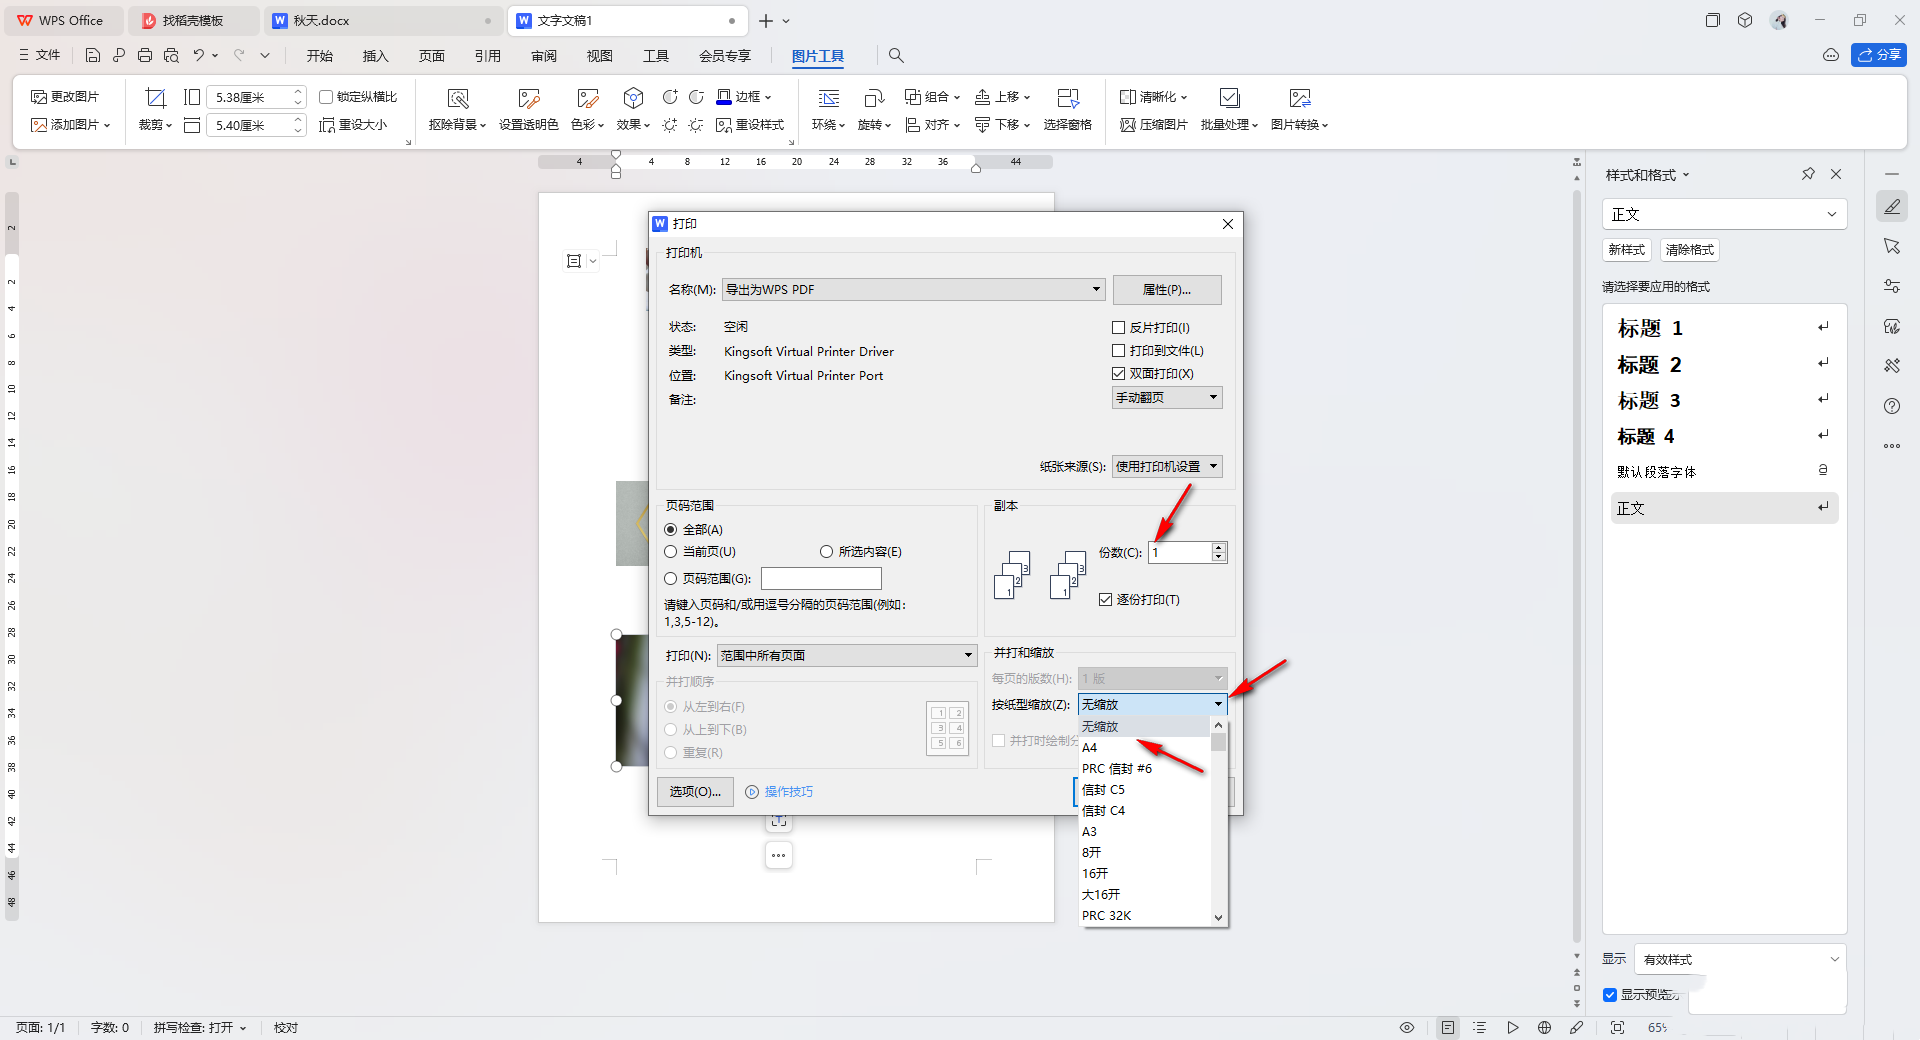This screenshot has width=1920, height=1040.
Task: Click 清除格式 button
Action: pos(1690,250)
